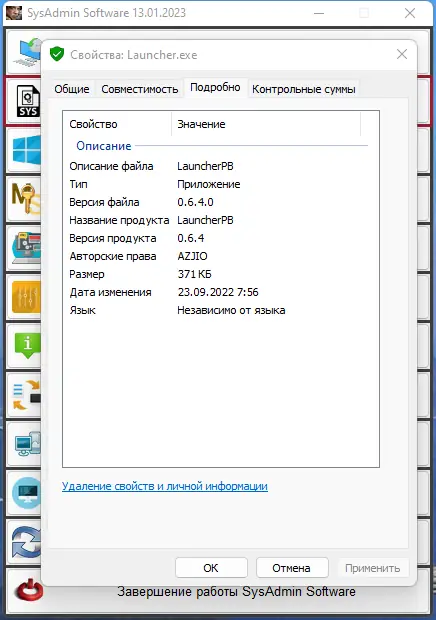Click the PC diagnostics tools icon

click(x=26, y=248)
